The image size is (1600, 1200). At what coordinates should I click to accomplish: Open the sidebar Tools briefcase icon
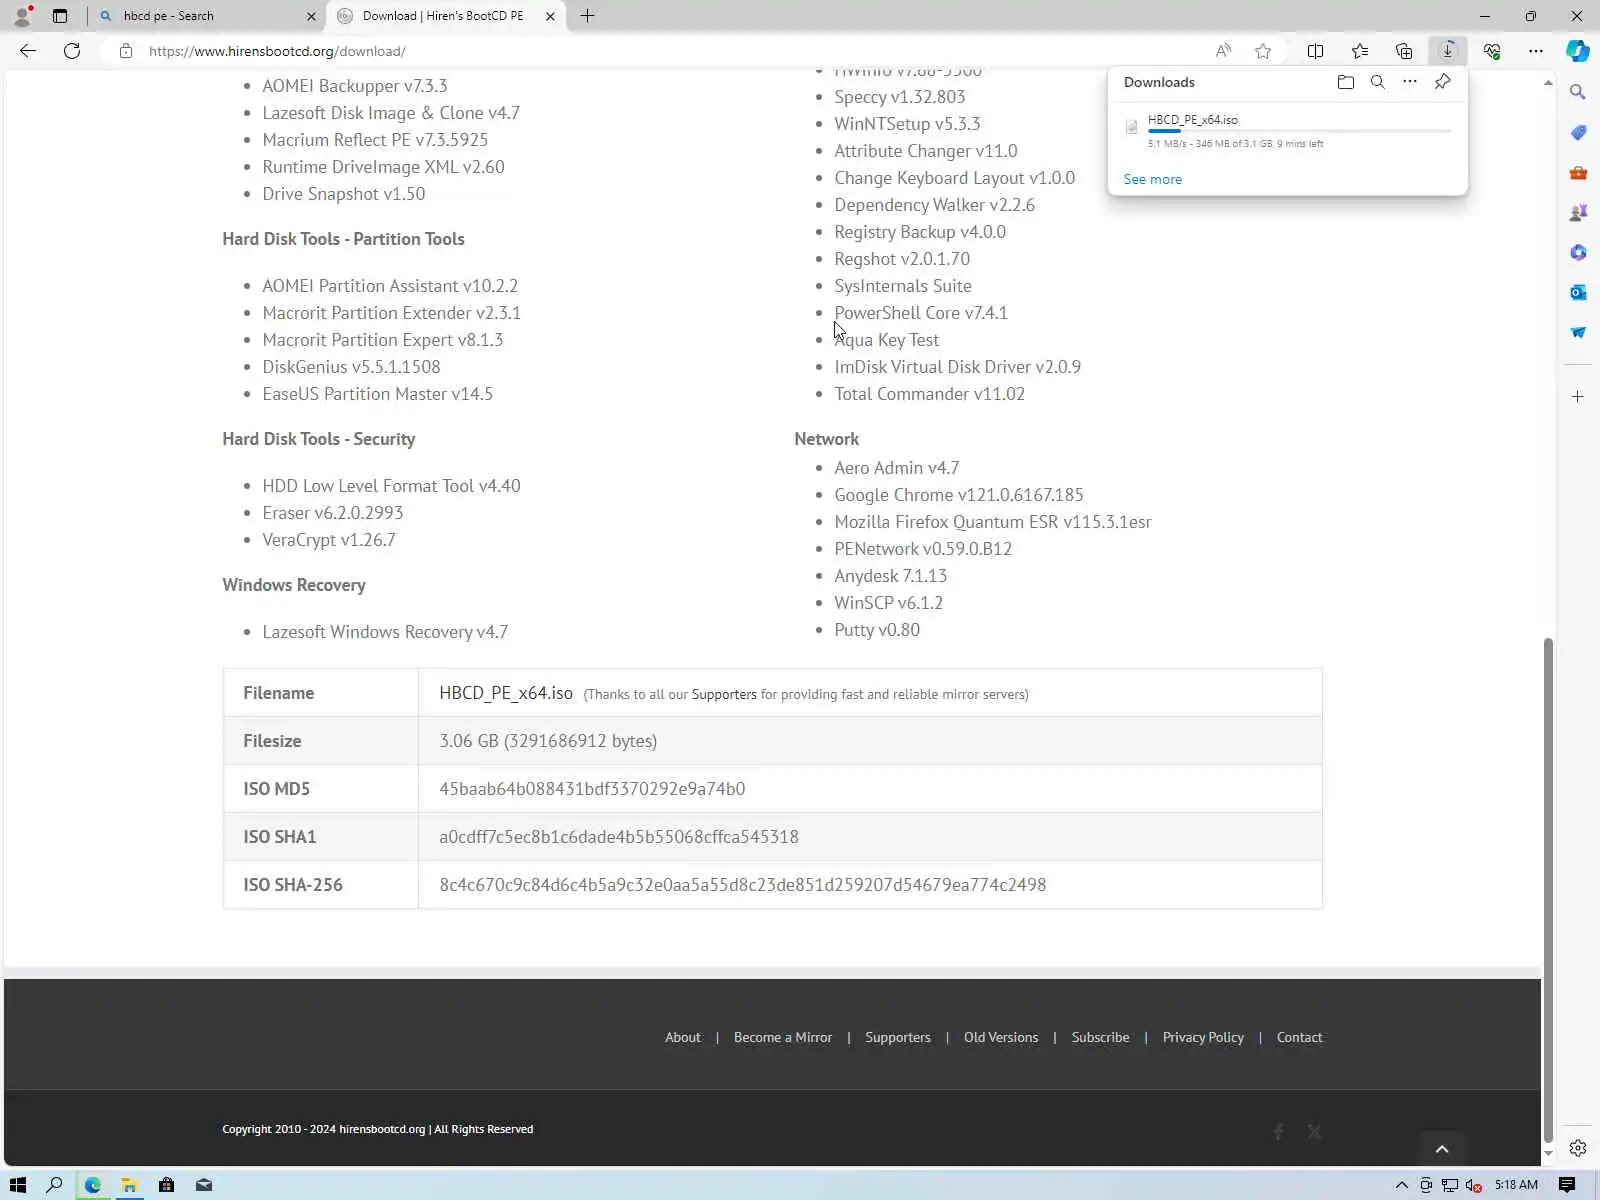(x=1578, y=172)
